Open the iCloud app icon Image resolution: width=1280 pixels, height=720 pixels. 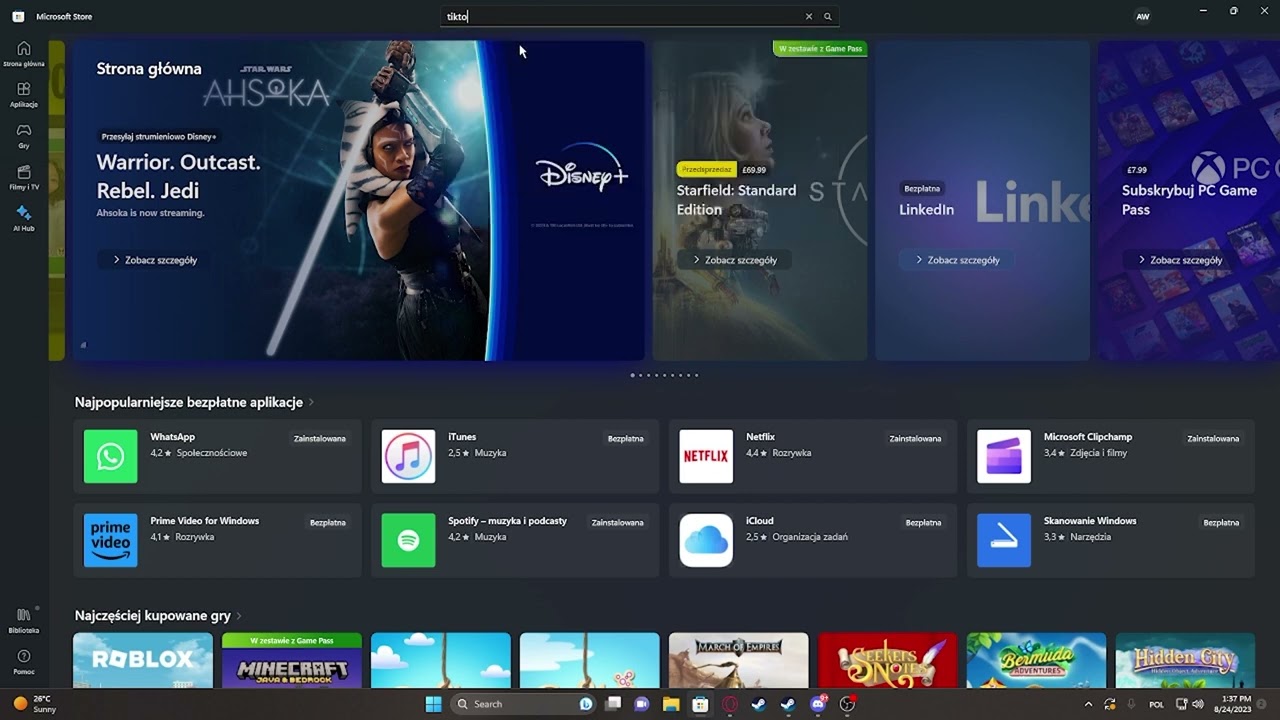tap(706, 540)
